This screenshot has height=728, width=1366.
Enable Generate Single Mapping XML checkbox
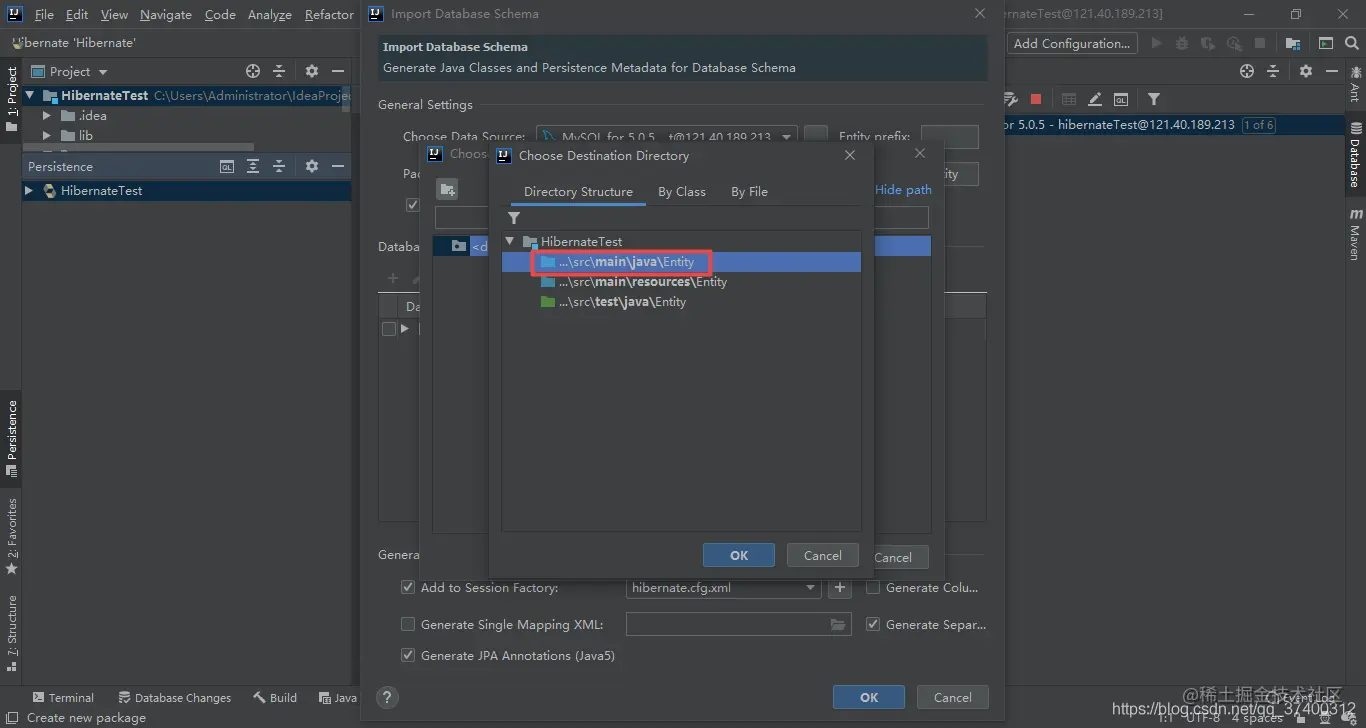point(408,625)
